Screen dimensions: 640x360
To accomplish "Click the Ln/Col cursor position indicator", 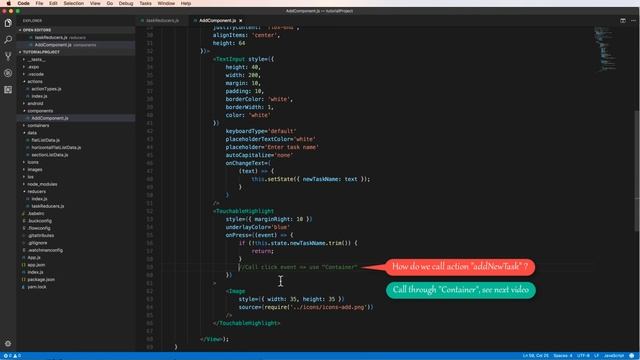I will click(536, 356).
